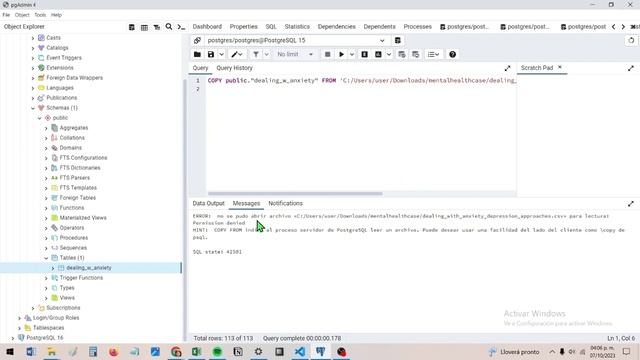Click the Explain Analyze icon
Screen dimensions: 640x360
pos(378,54)
